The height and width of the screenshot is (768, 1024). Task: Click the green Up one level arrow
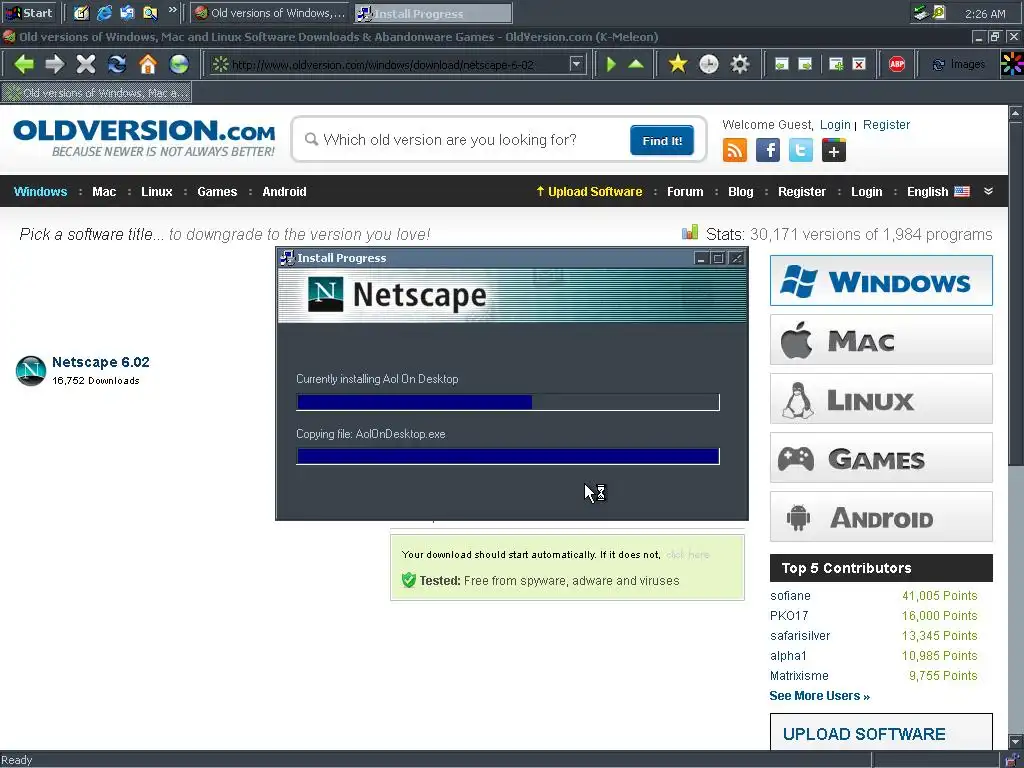point(636,64)
